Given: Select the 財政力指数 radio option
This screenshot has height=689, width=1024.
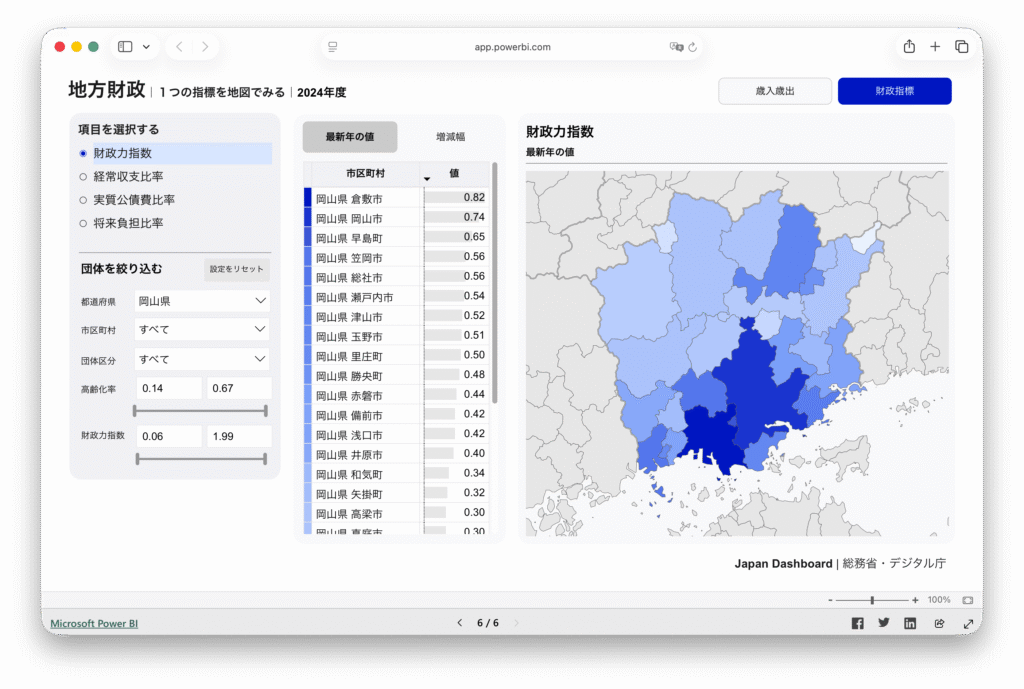Looking at the screenshot, I should (83, 153).
